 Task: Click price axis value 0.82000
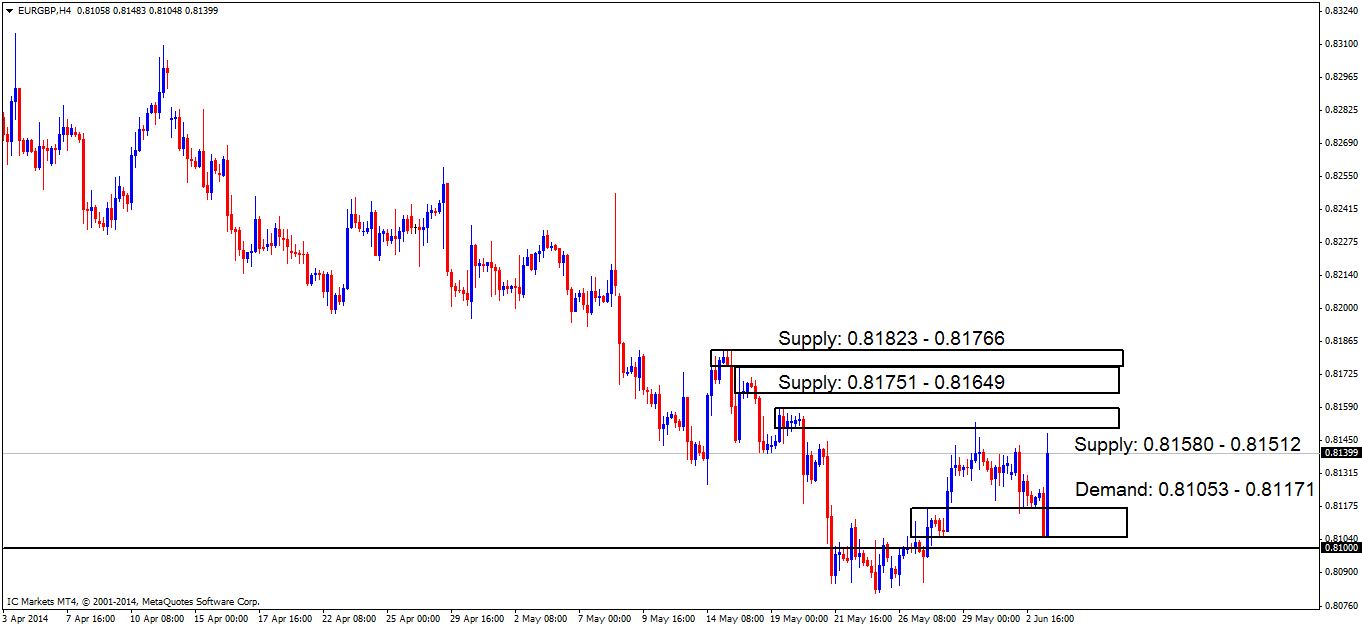(x=1340, y=308)
